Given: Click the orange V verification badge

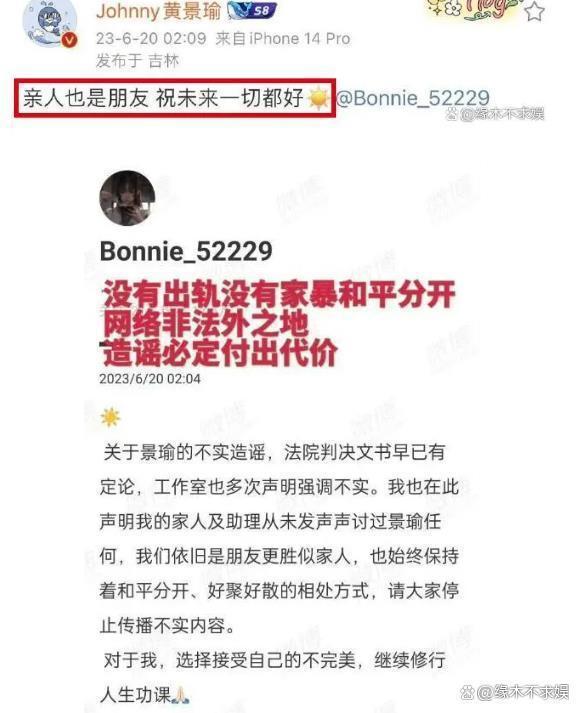Looking at the screenshot, I should [69, 40].
